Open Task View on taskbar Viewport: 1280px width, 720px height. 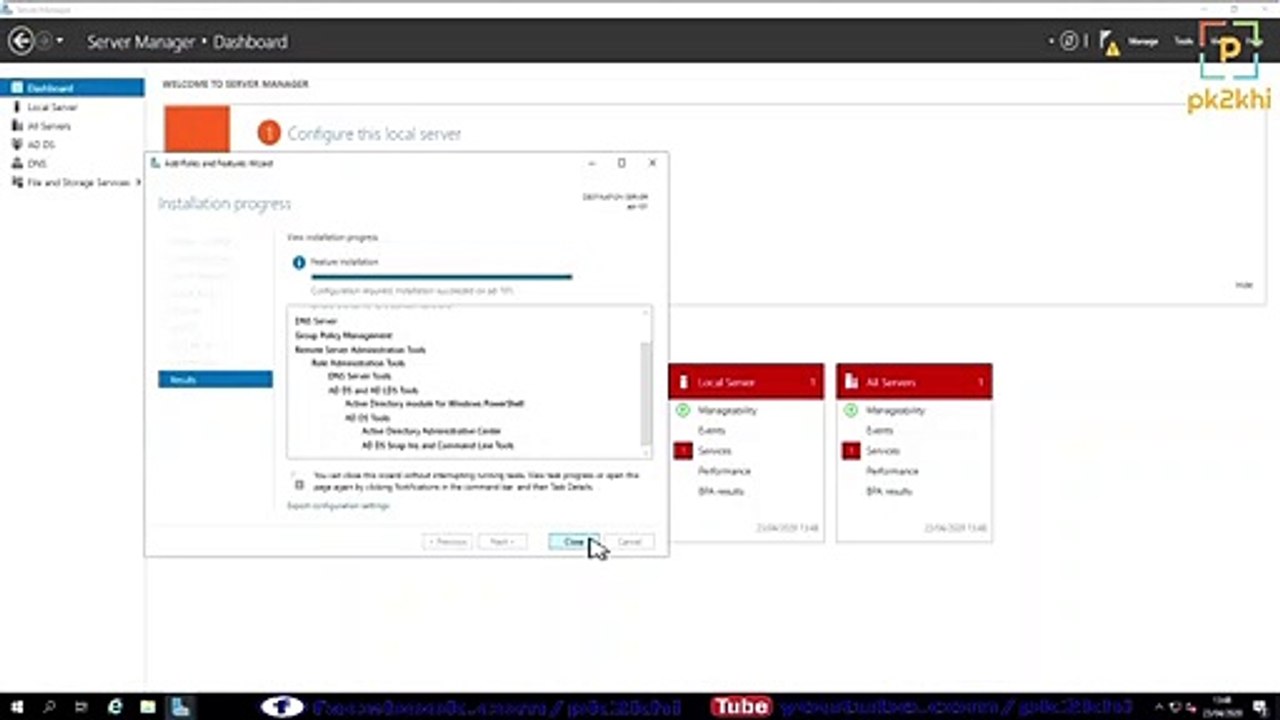[81, 707]
